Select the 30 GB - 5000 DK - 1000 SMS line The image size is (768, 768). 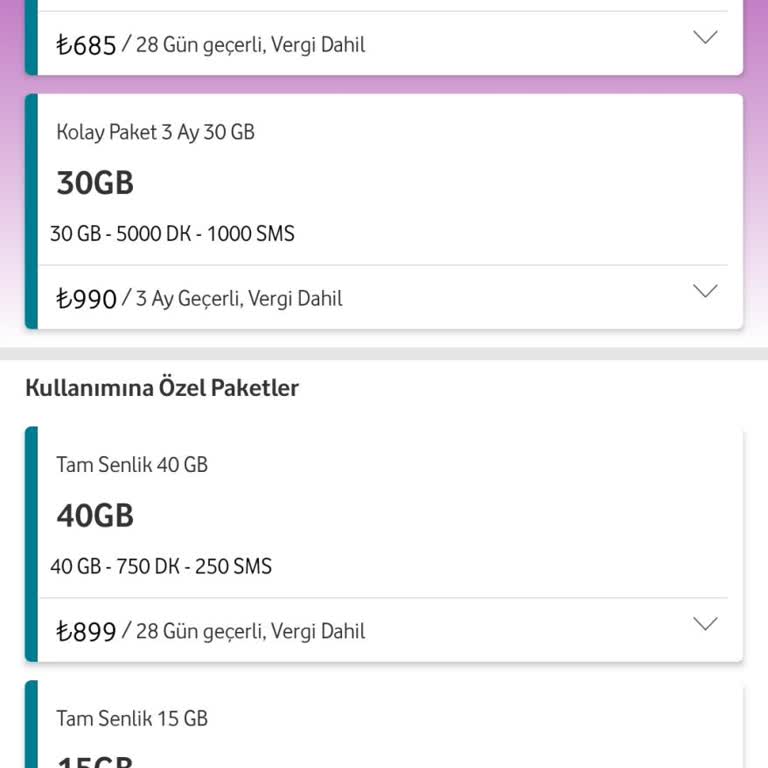[x=172, y=234]
